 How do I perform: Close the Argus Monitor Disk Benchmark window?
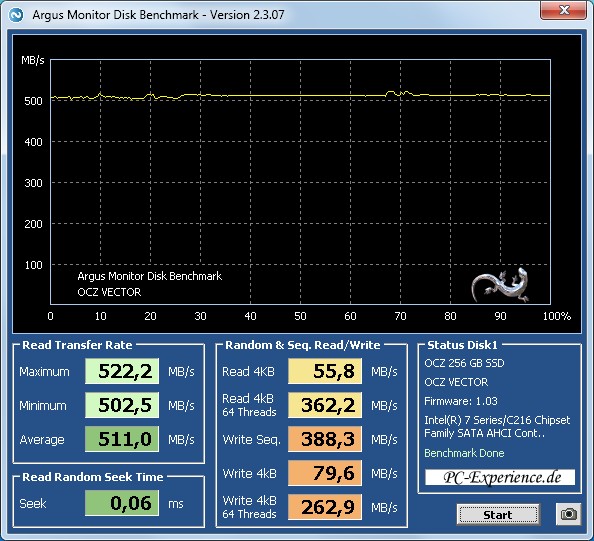[564, 10]
